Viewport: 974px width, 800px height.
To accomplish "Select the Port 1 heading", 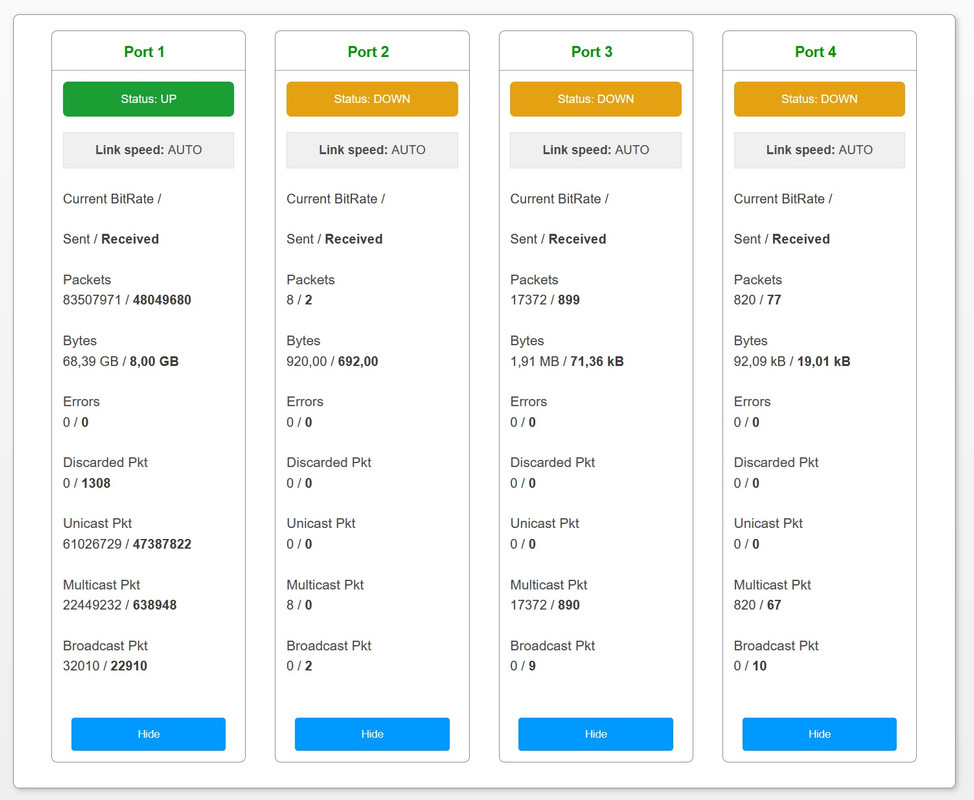I will (144, 52).
